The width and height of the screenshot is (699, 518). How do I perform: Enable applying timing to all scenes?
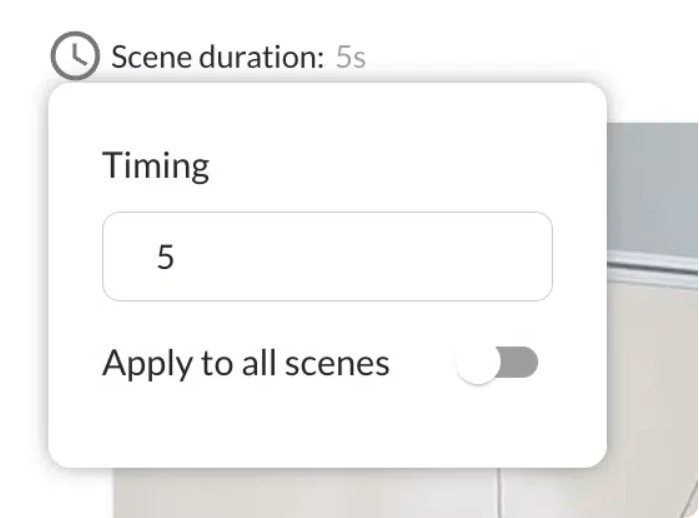click(x=497, y=364)
